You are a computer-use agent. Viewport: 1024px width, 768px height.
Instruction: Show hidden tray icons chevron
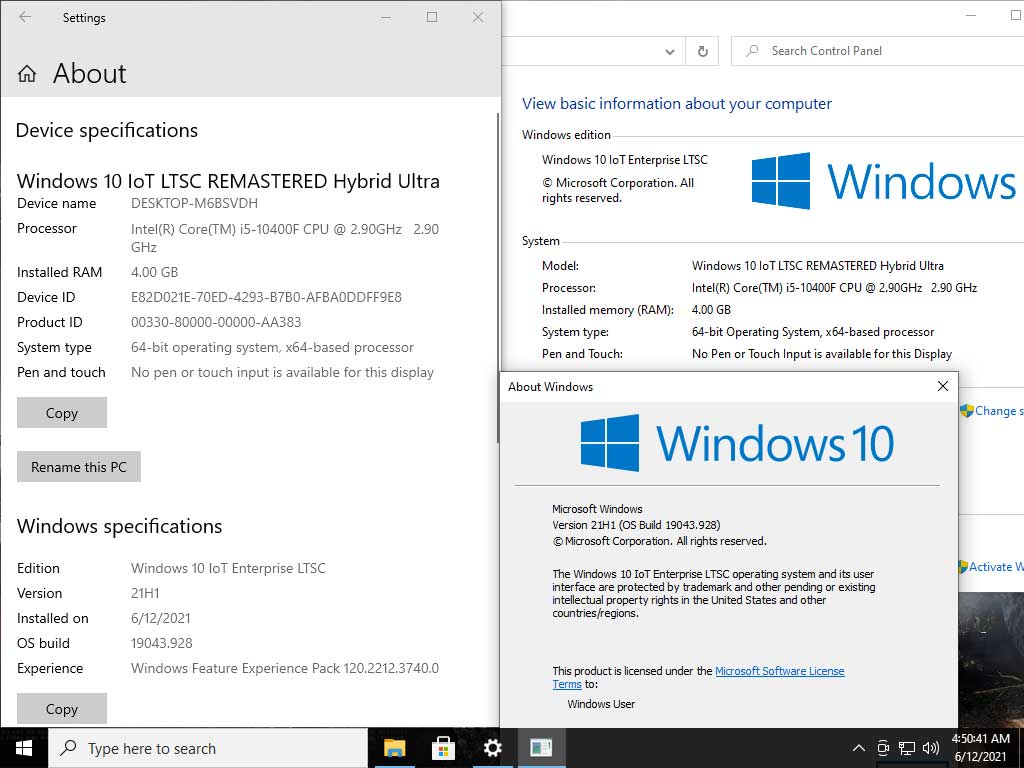click(859, 748)
